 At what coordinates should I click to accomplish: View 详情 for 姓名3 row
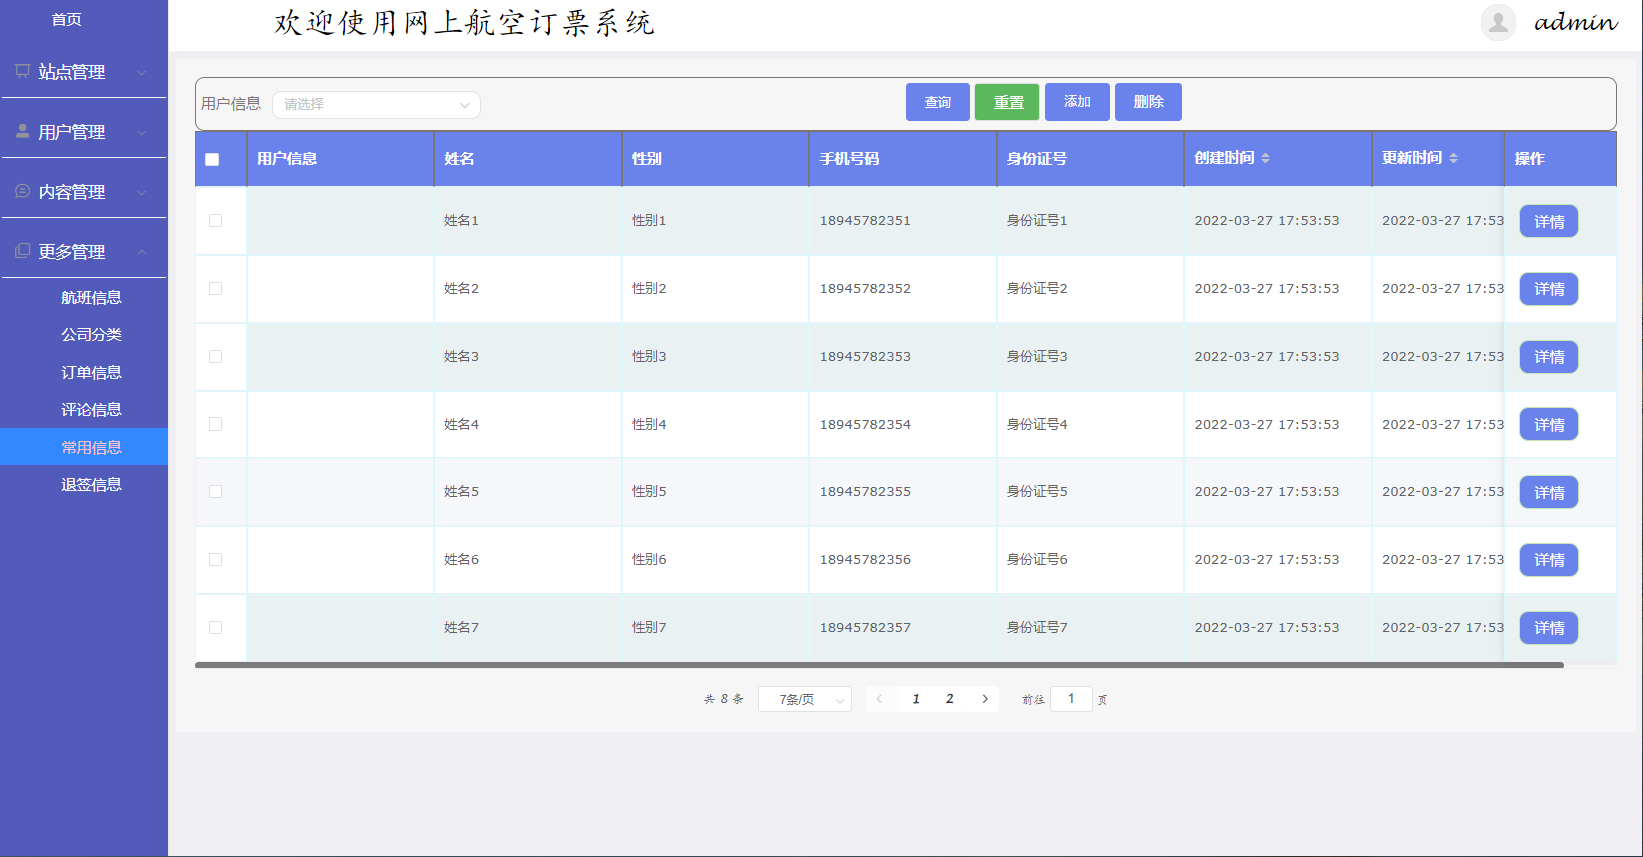[x=1548, y=357]
